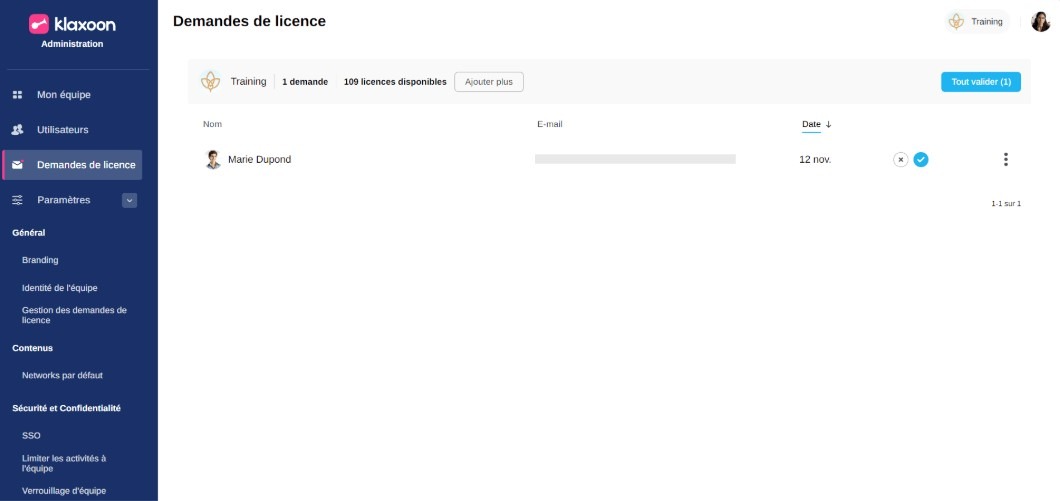This screenshot has height=501, width=1060.
Task: Open the SSO settings page
Action: click(x=31, y=436)
